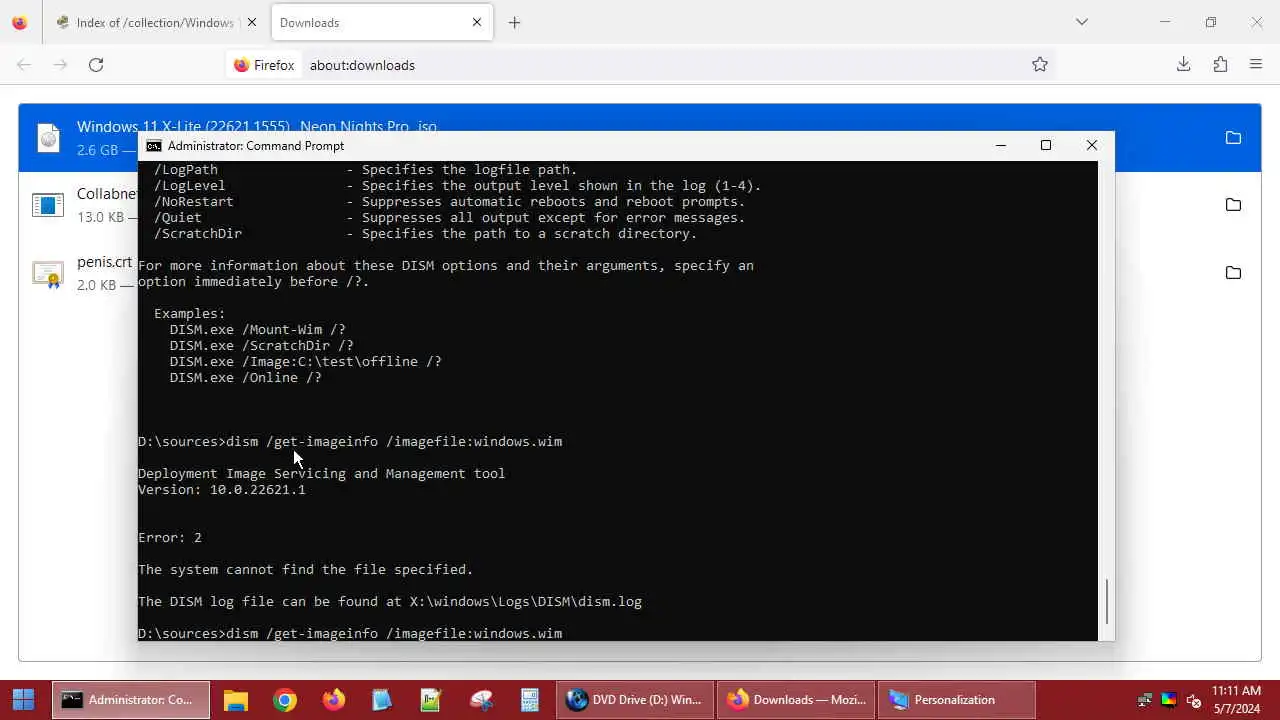Image resolution: width=1280 pixels, height=720 pixels.
Task: Open File Explorer from the taskbar
Action: (236, 700)
